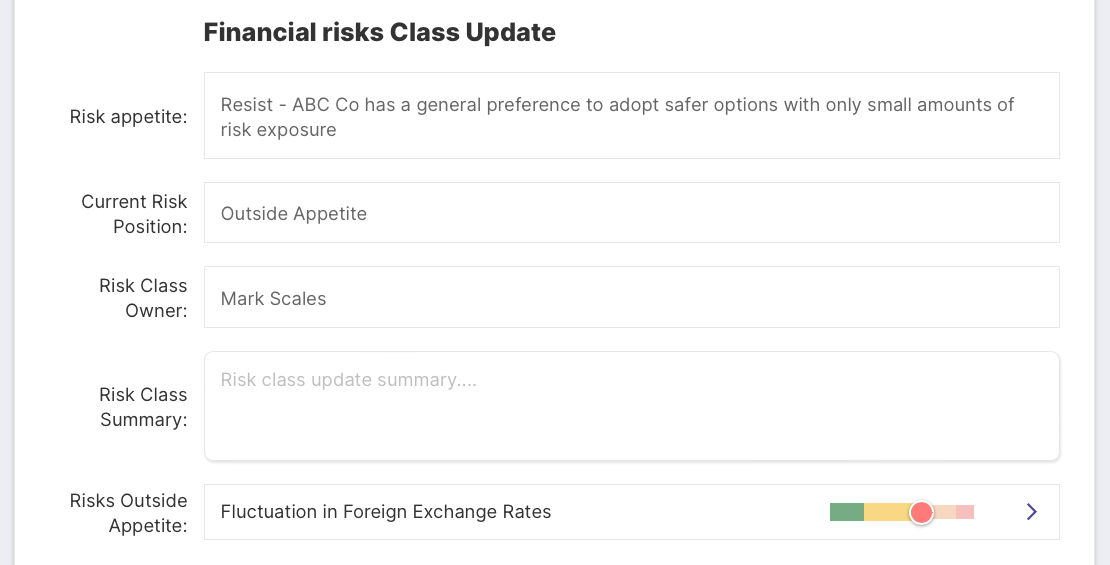1110x565 pixels.
Task: Open the Fluctuation in Foreign Exchange Rates risk
Action: [631, 512]
